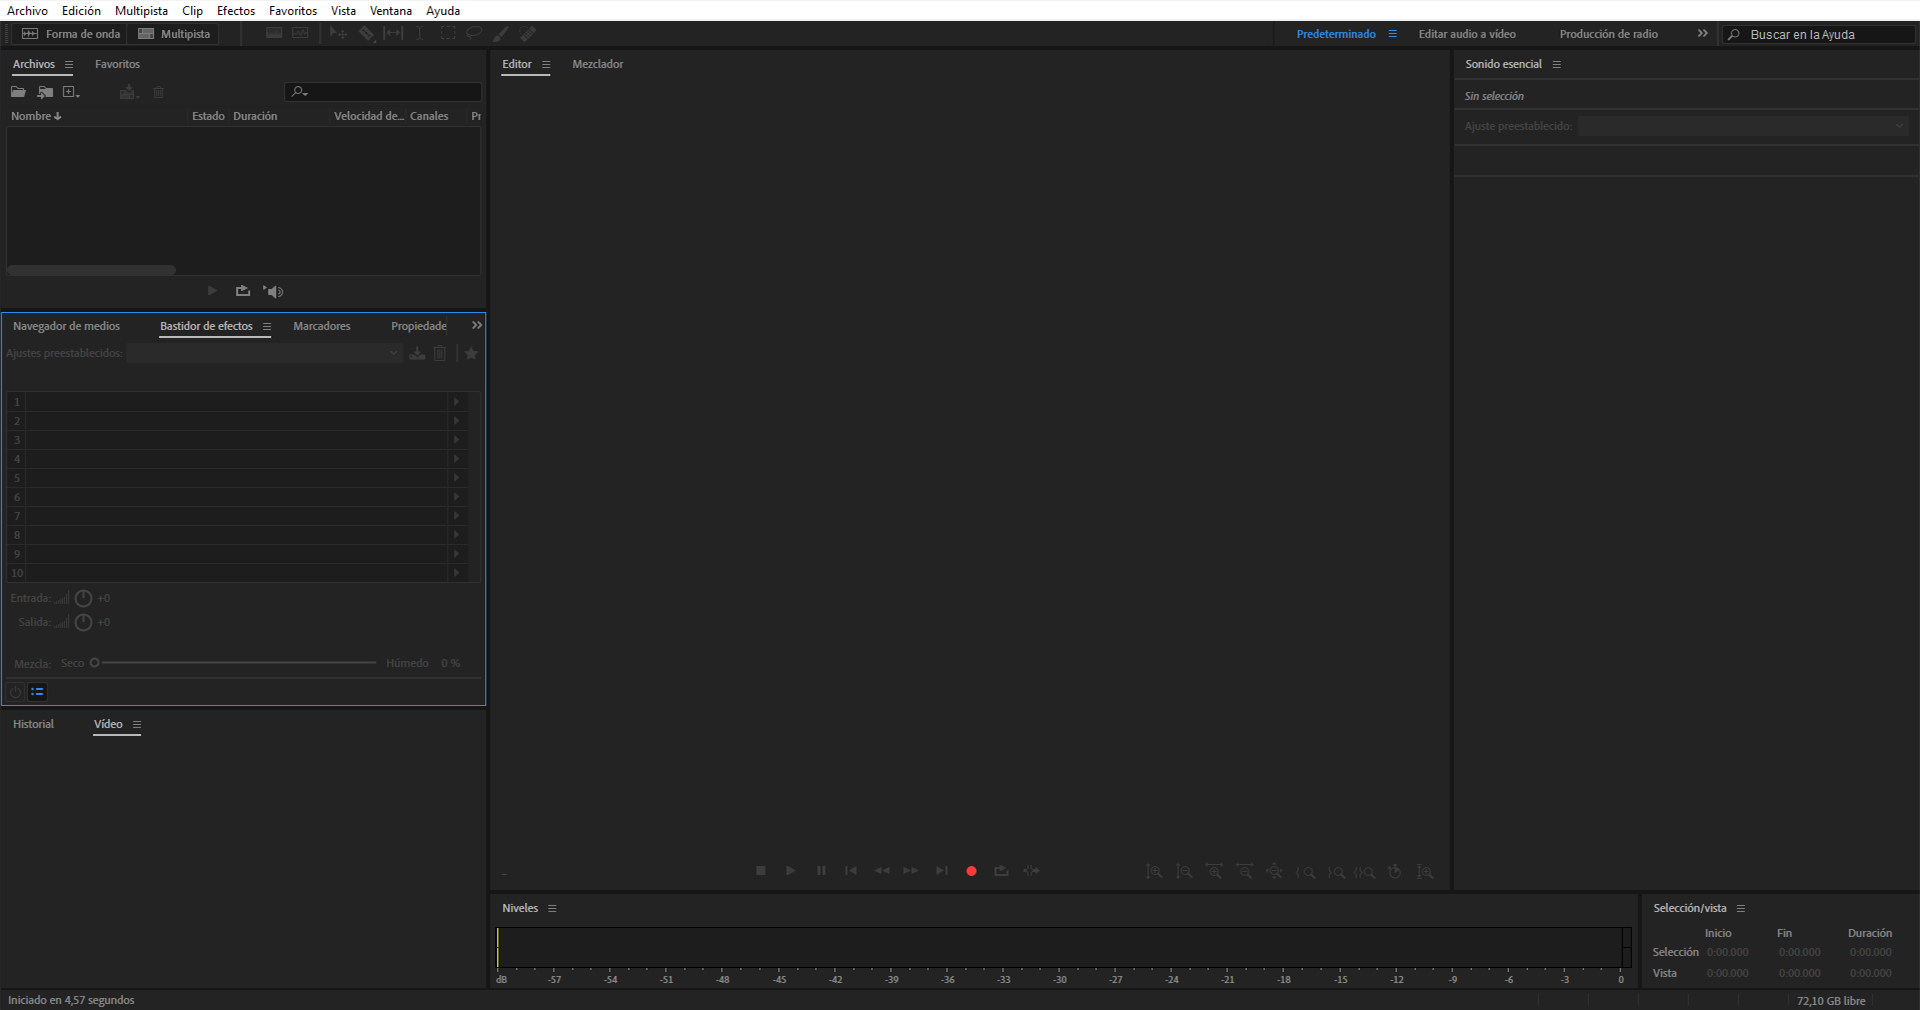
Task: Open the Ajustes preestablecidos dropdown
Action: 264,353
